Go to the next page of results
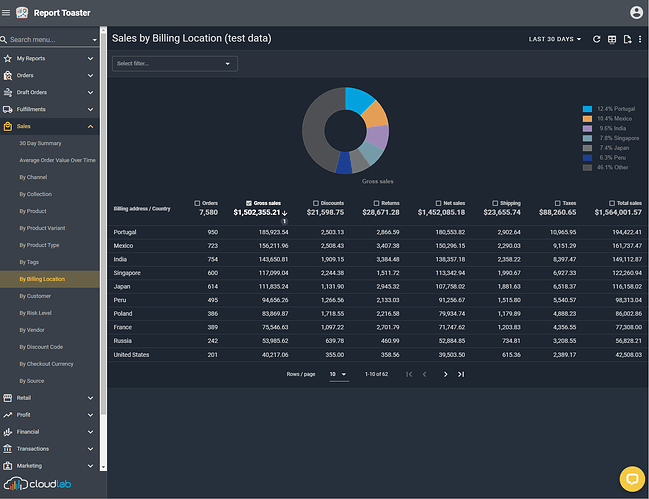Screen dimensions: 649x499 443,374
